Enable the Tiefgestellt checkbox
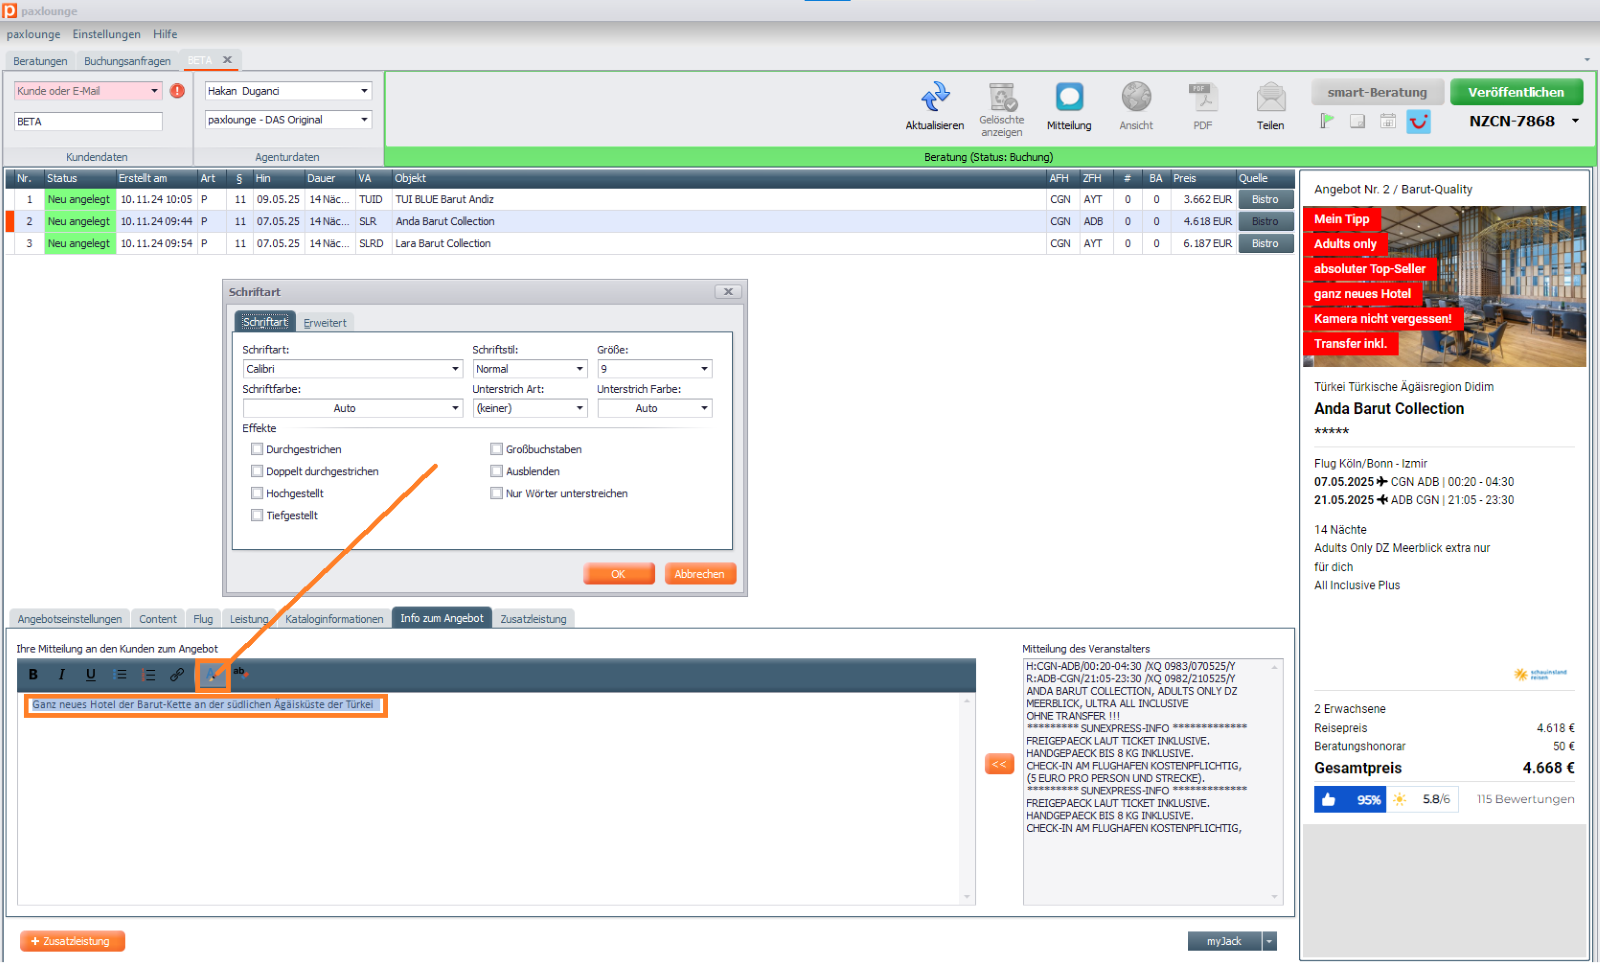The image size is (1600, 970). click(257, 516)
